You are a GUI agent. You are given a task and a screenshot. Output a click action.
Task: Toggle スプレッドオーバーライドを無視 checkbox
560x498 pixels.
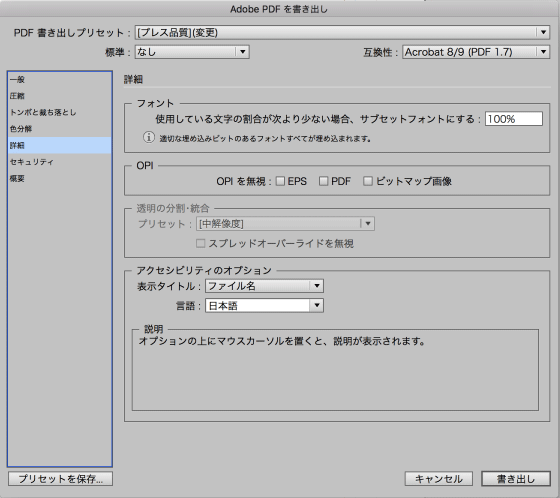(201, 244)
